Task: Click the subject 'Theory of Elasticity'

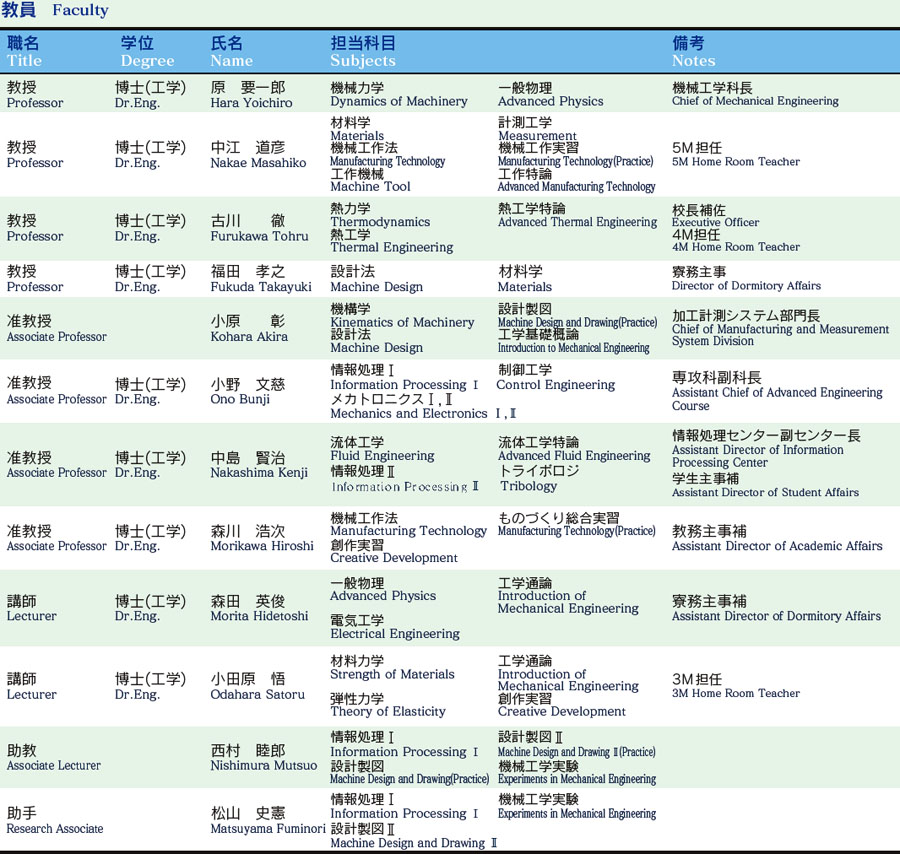Action: 388,711
